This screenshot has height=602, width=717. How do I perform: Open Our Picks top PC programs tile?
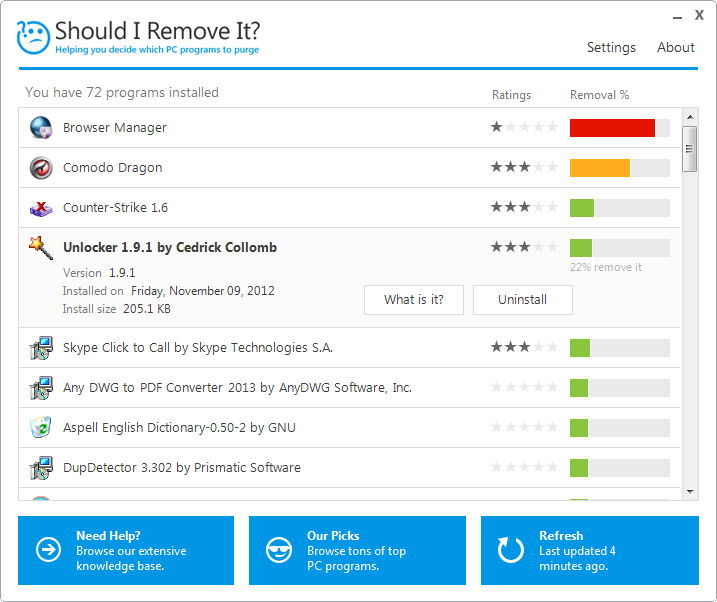[x=357, y=550]
